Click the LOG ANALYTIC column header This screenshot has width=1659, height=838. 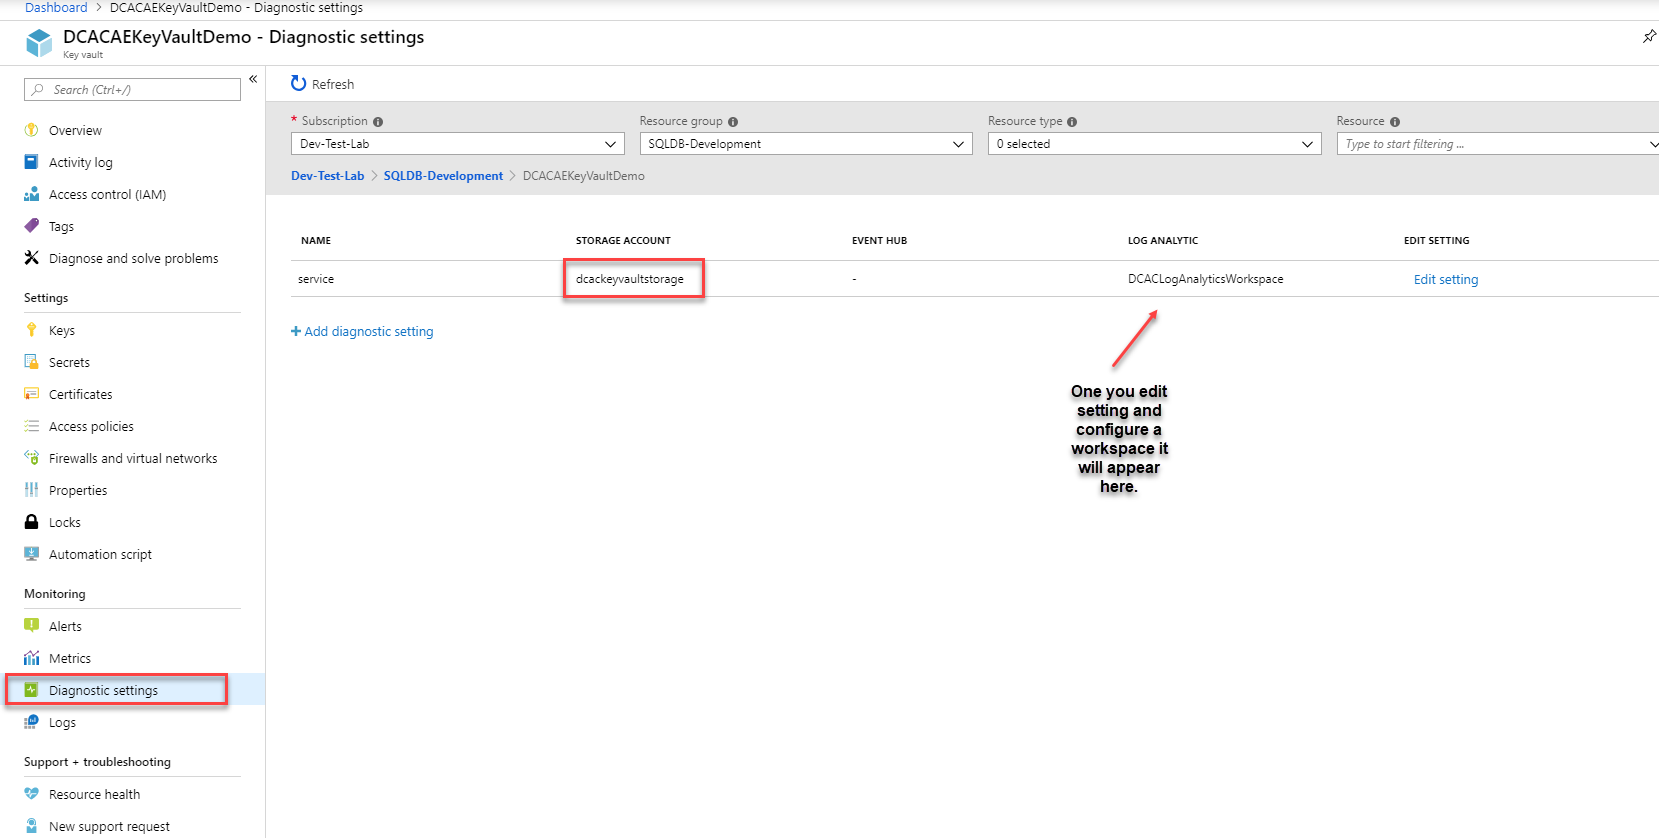(1163, 241)
